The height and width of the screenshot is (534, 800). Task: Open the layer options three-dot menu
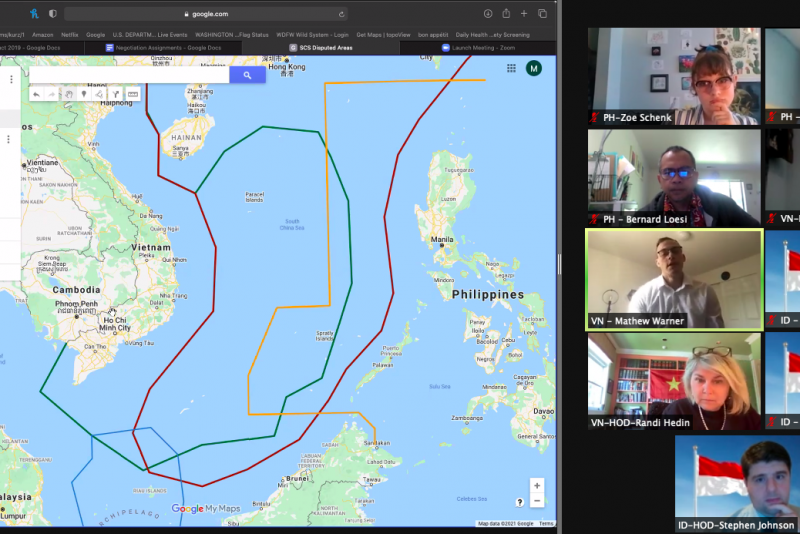pyautogui.click(x=8, y=139)
